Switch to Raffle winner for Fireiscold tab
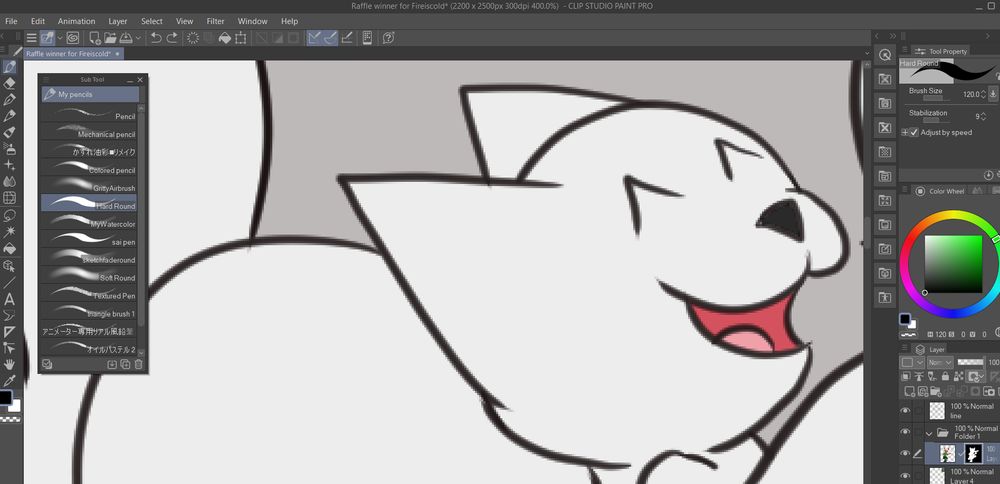Screen dimensions: 1000x484 click(66, 53)
